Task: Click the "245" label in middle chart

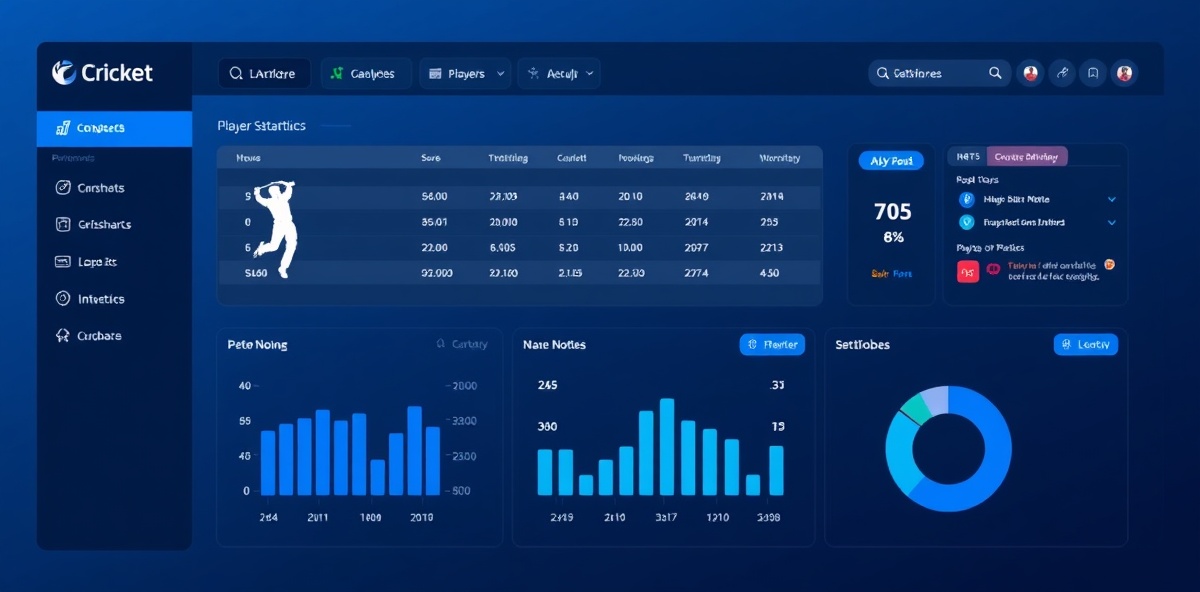Action: click(547, 385)
